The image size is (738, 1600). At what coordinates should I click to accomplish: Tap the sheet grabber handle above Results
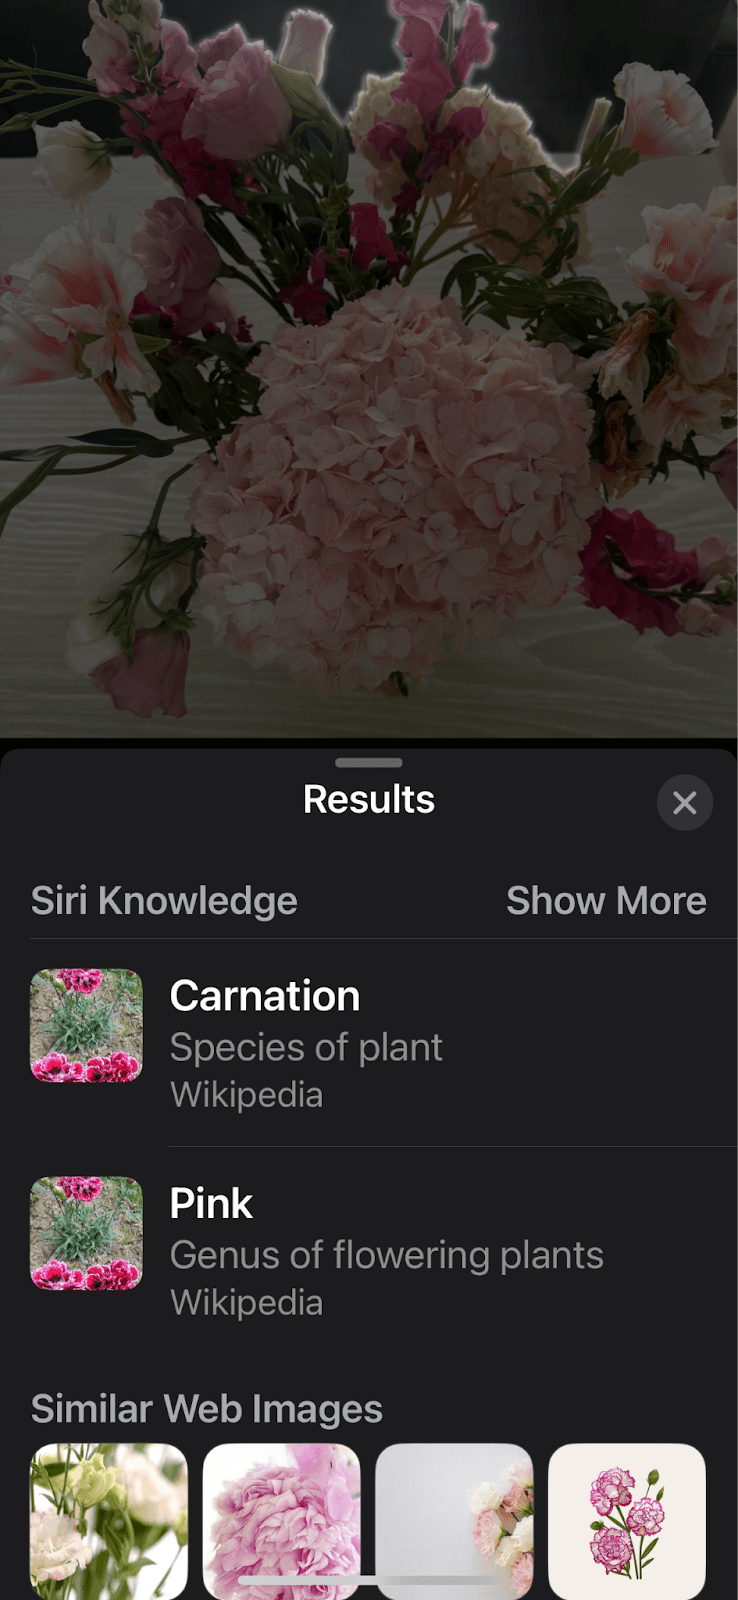coord(369,762)
